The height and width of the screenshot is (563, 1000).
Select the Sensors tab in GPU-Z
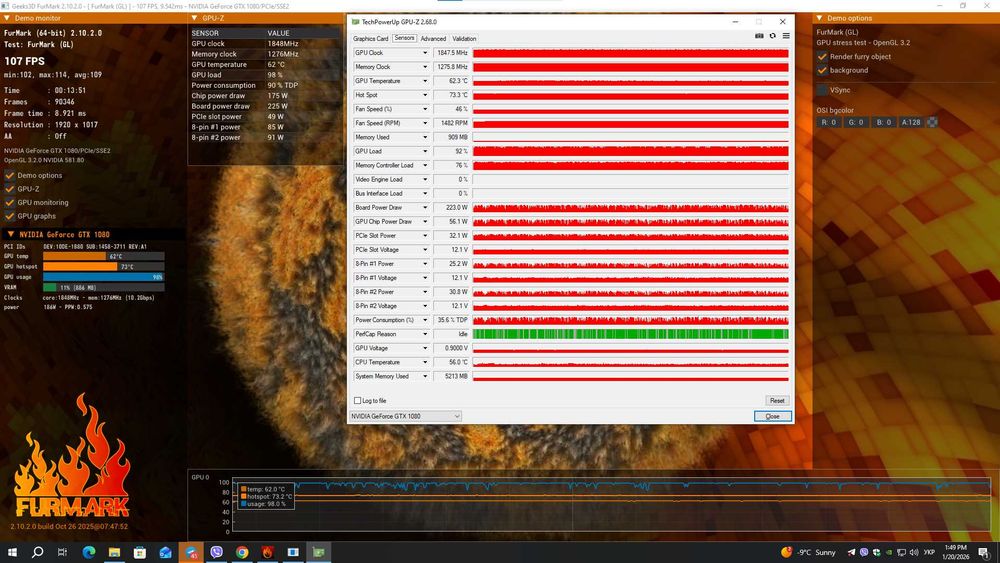coord(404,38)
